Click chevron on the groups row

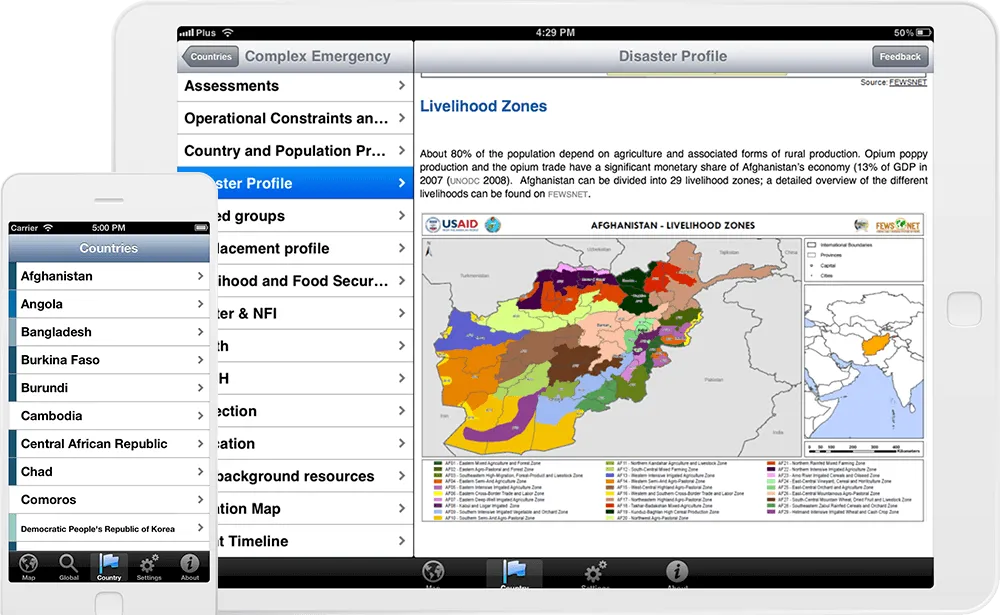[x=402, y=216]
